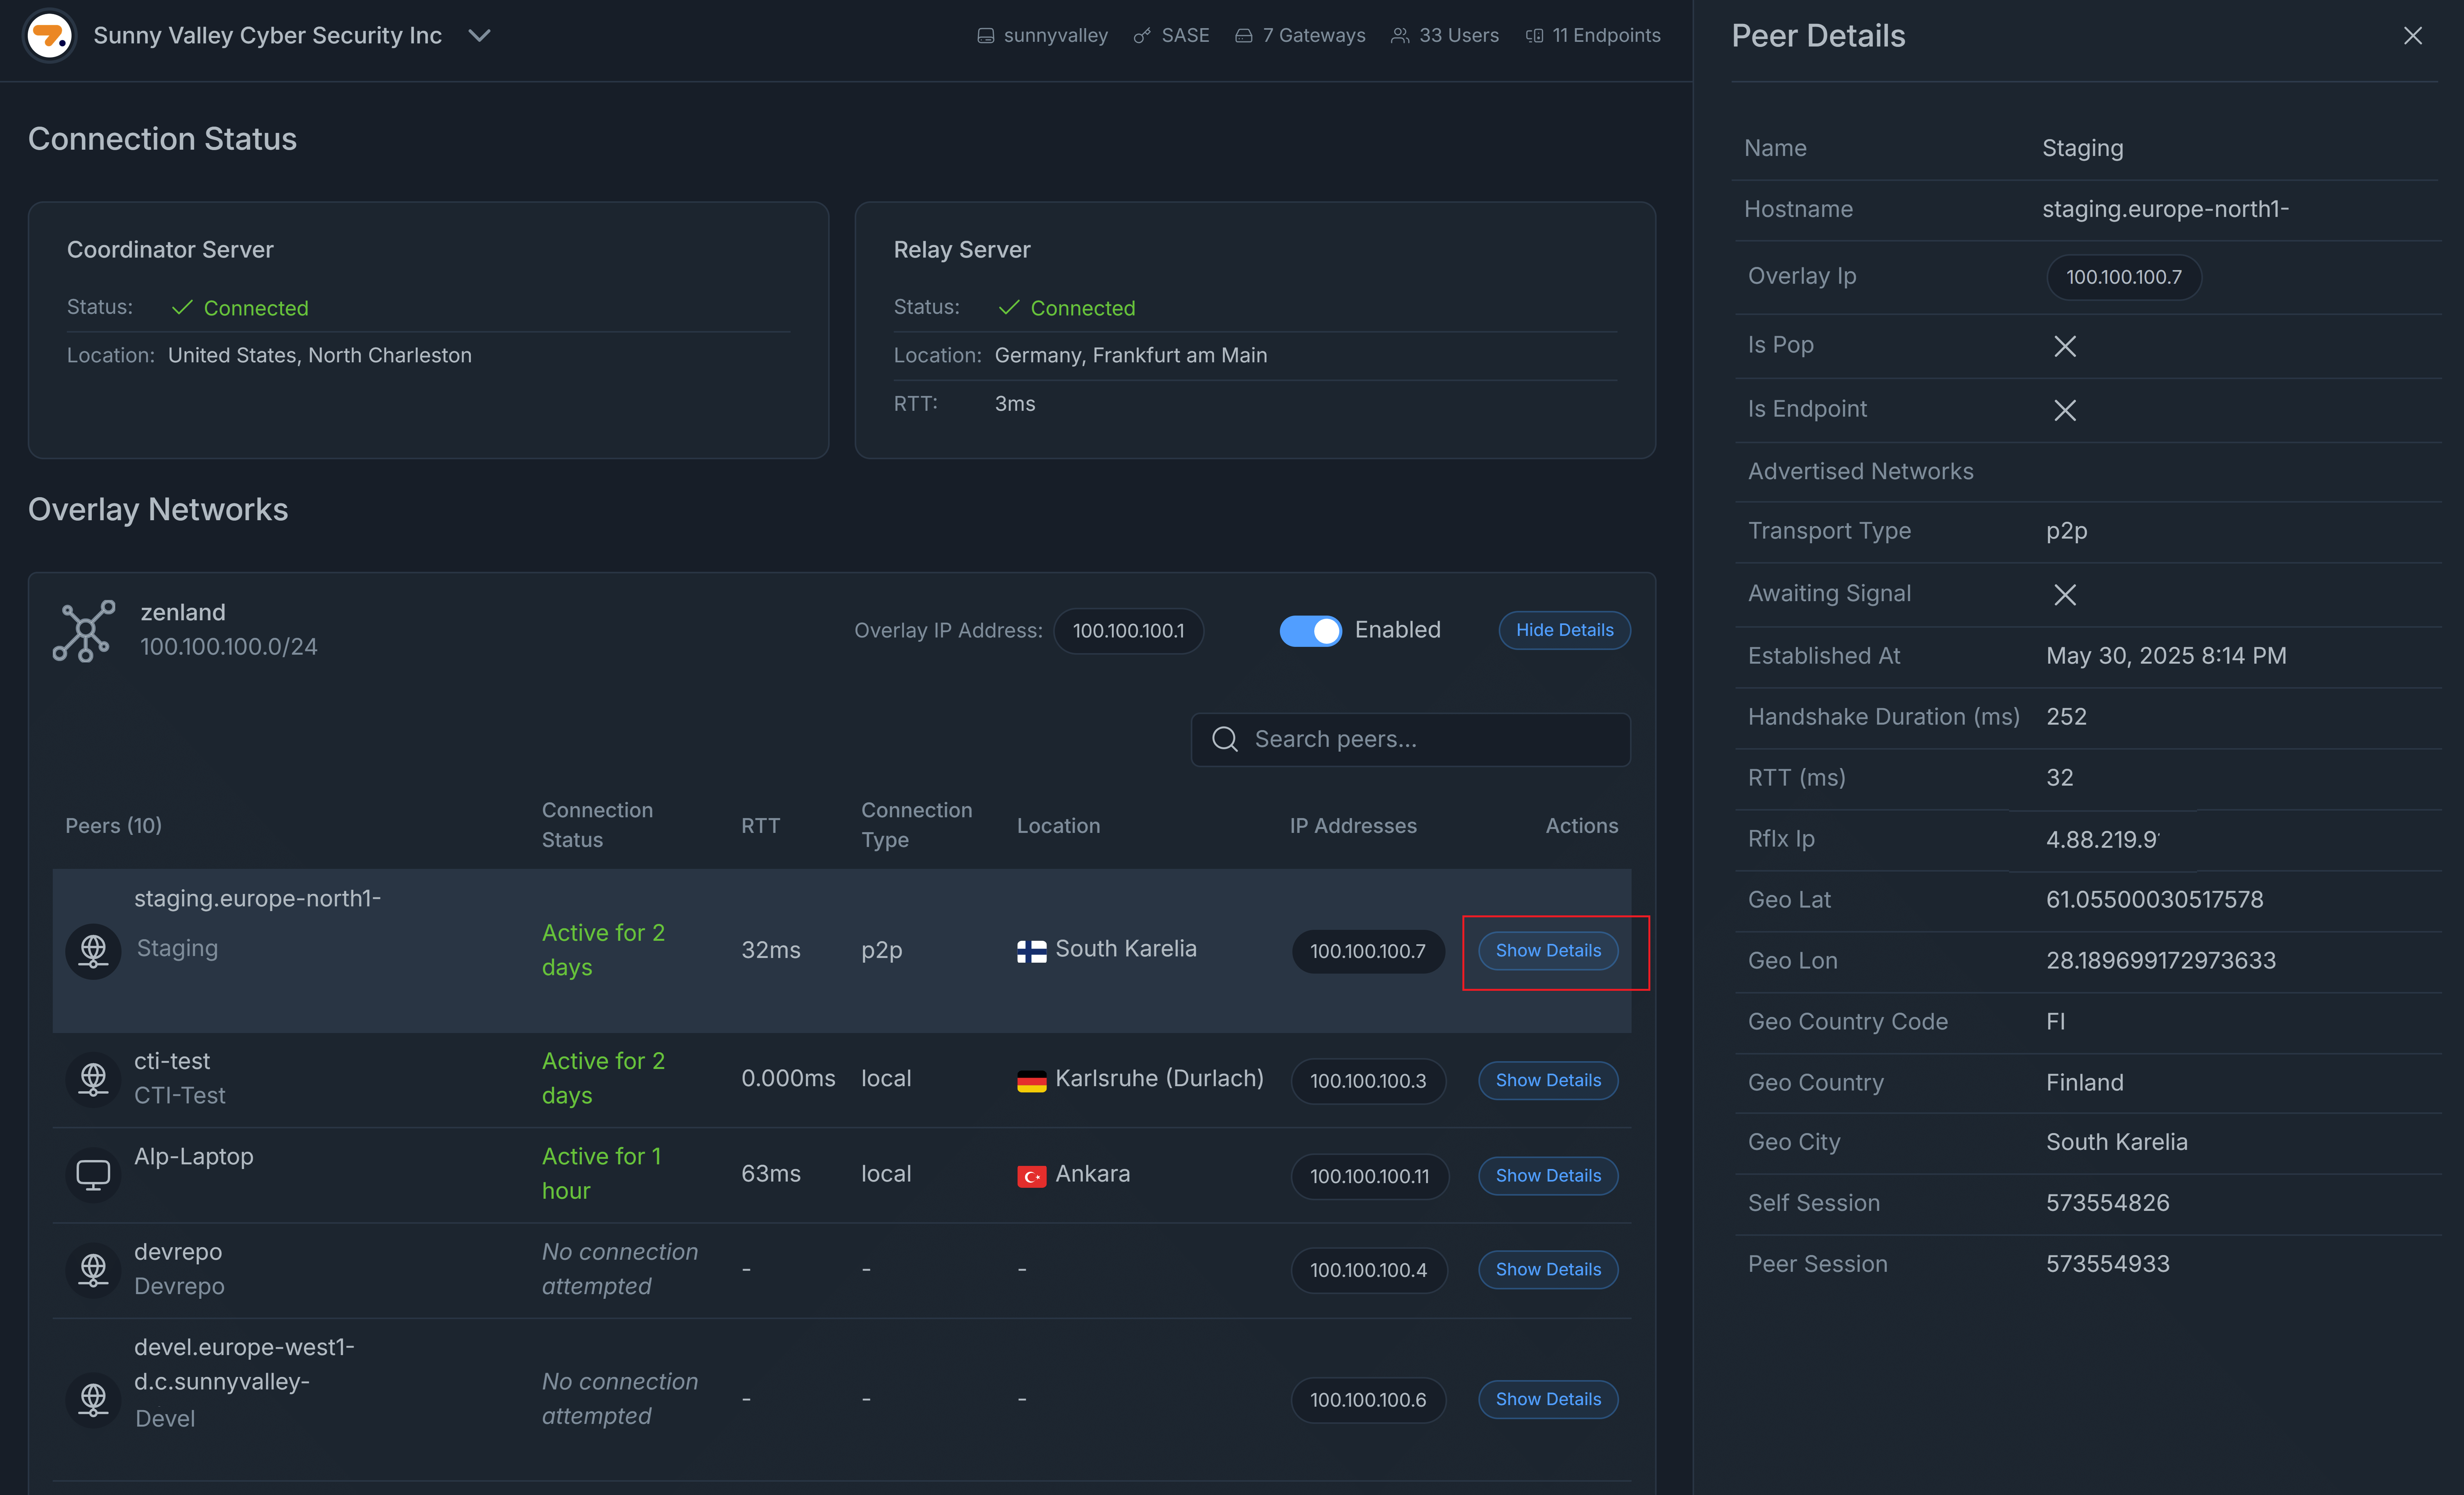The height and width of the screenshot is (1495, 2464).
Task: Click the Geo Lat value 61.05500030517578
Action: (2154, 900)
